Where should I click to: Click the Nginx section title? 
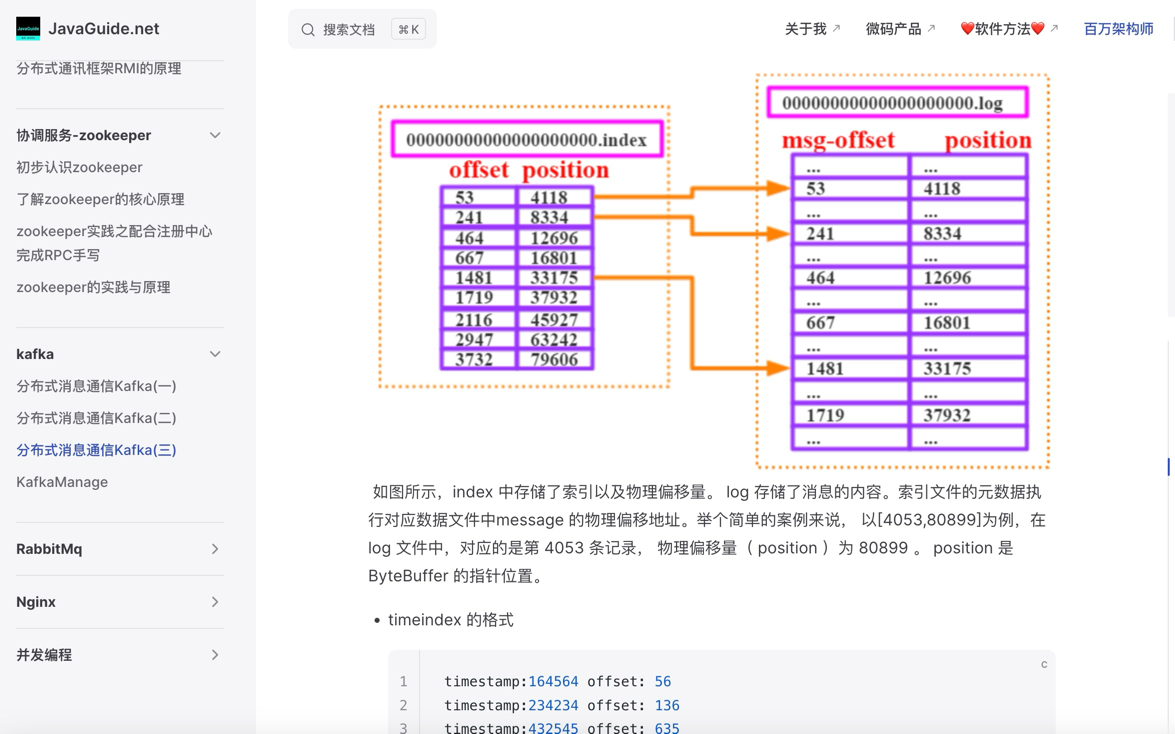click(x=36, y=602)
